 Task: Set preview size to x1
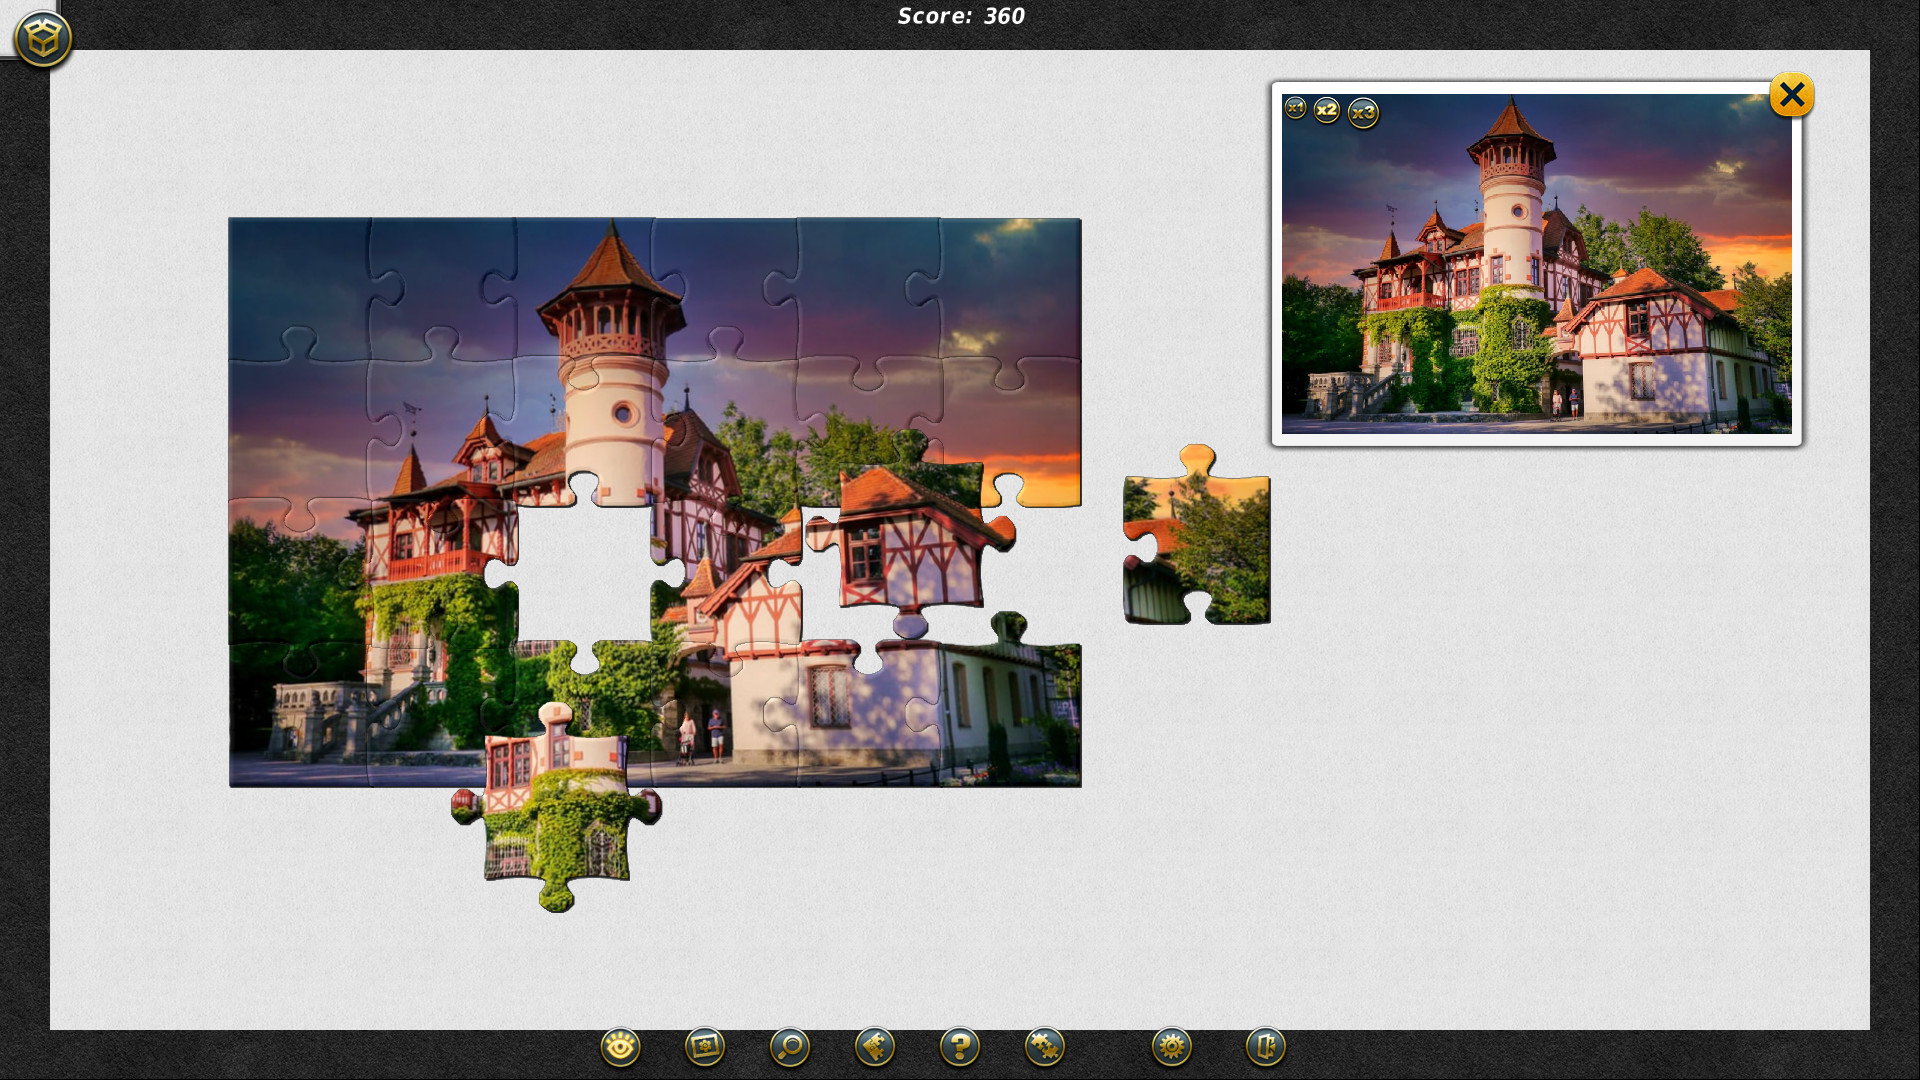click(1295, 108)
